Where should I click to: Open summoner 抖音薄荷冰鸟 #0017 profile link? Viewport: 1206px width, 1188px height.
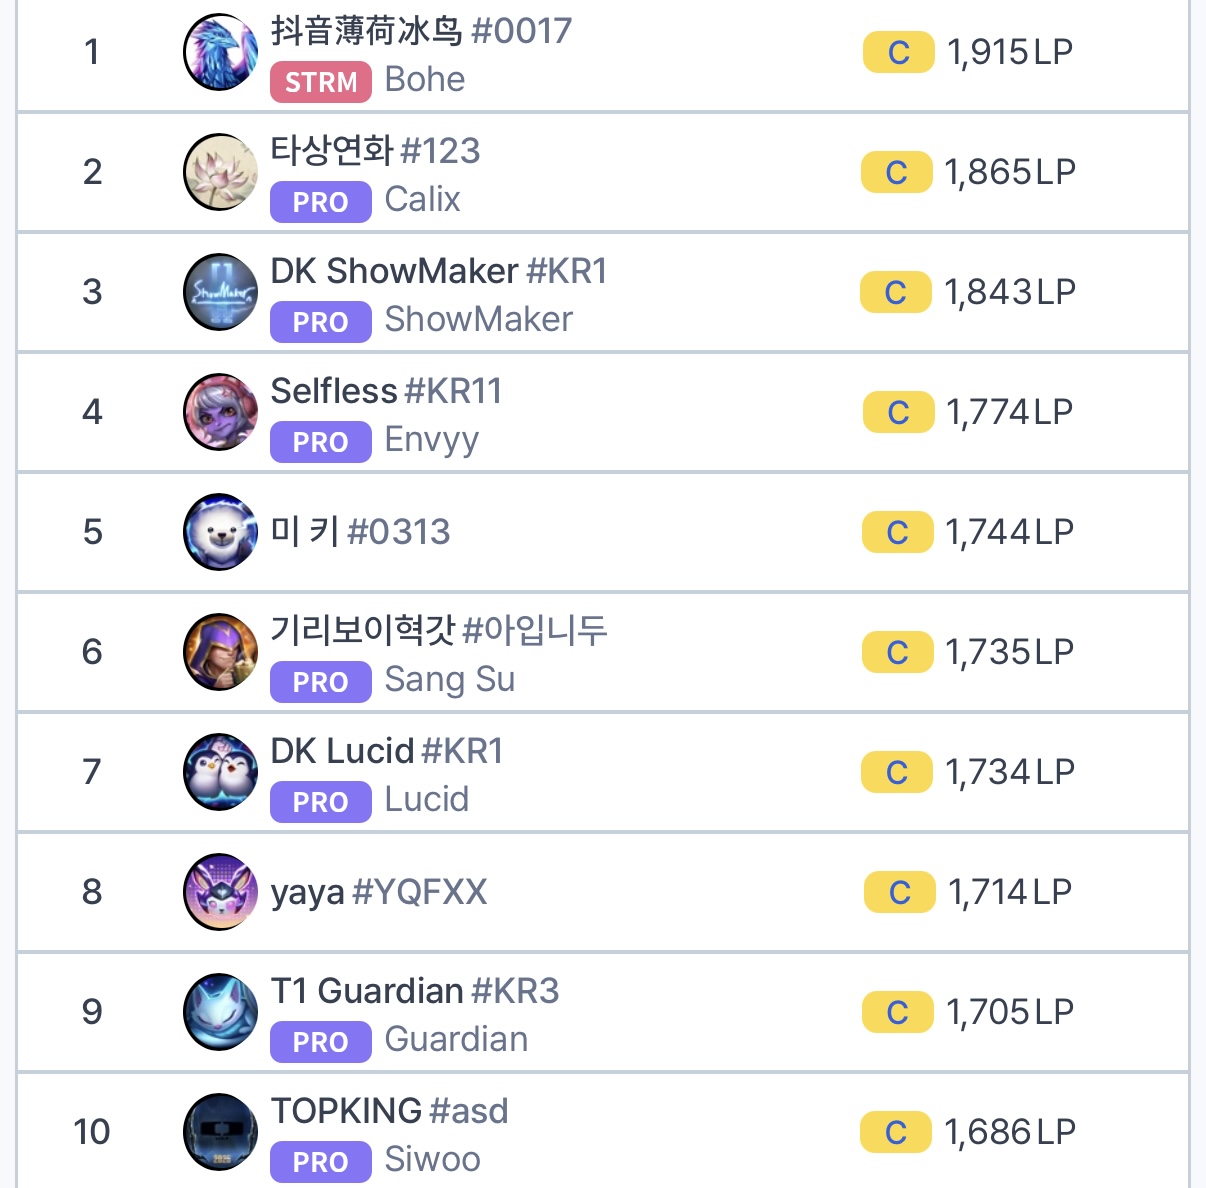pos(421,32)
